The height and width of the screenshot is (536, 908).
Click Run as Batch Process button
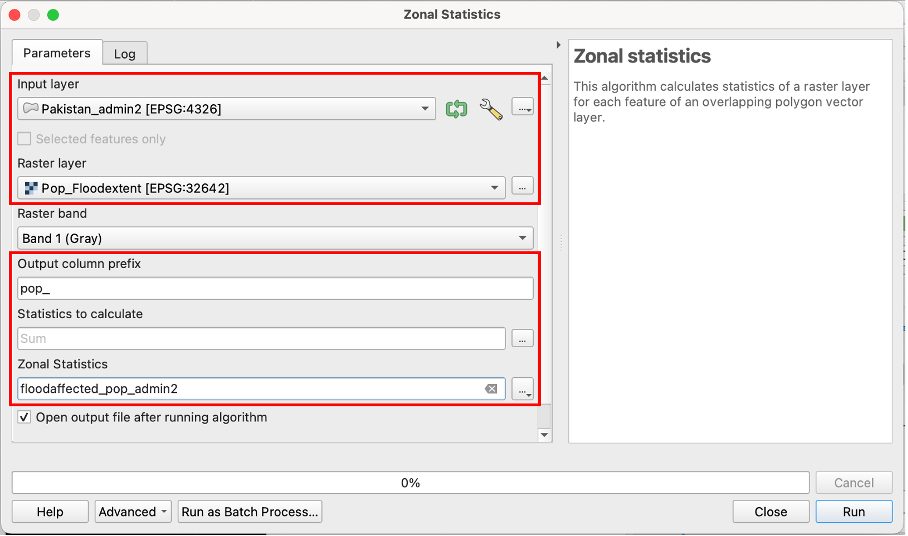tap(250, 511)
